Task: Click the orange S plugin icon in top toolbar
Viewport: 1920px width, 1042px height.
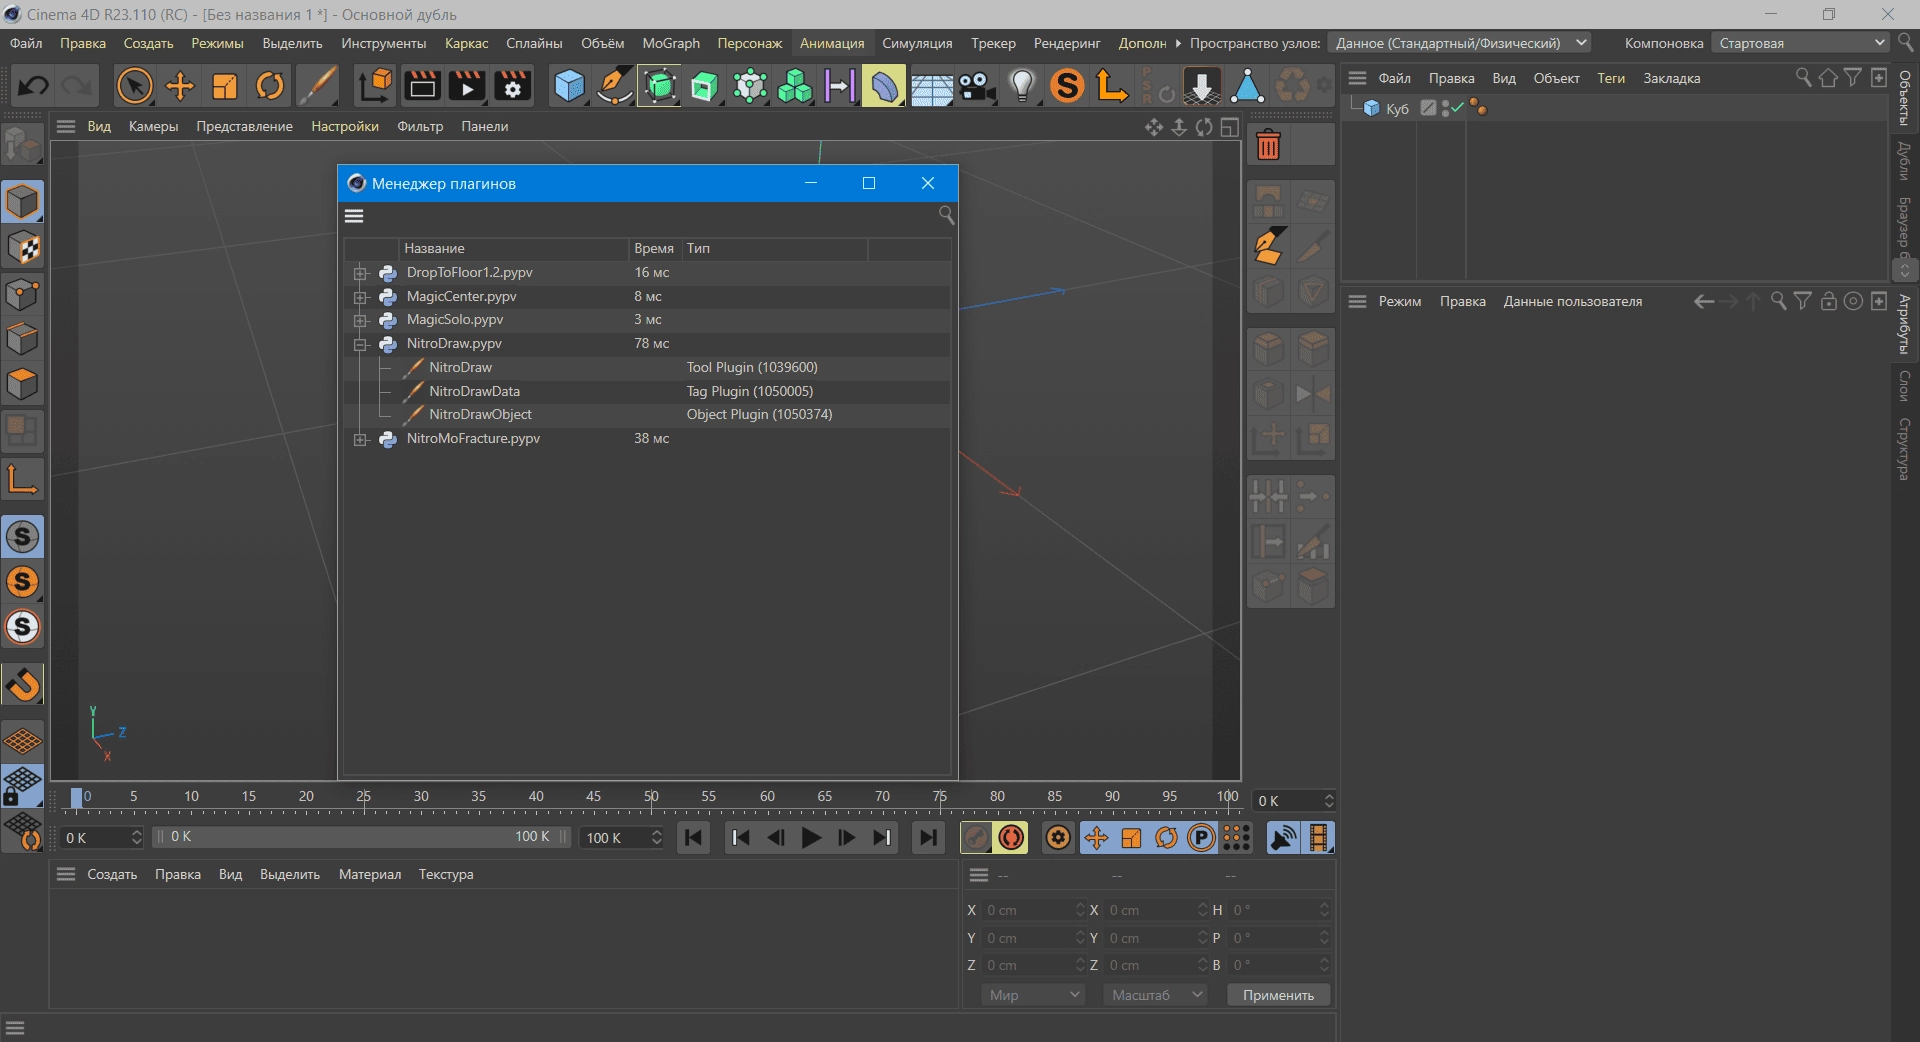Action: click(1068, 86)
